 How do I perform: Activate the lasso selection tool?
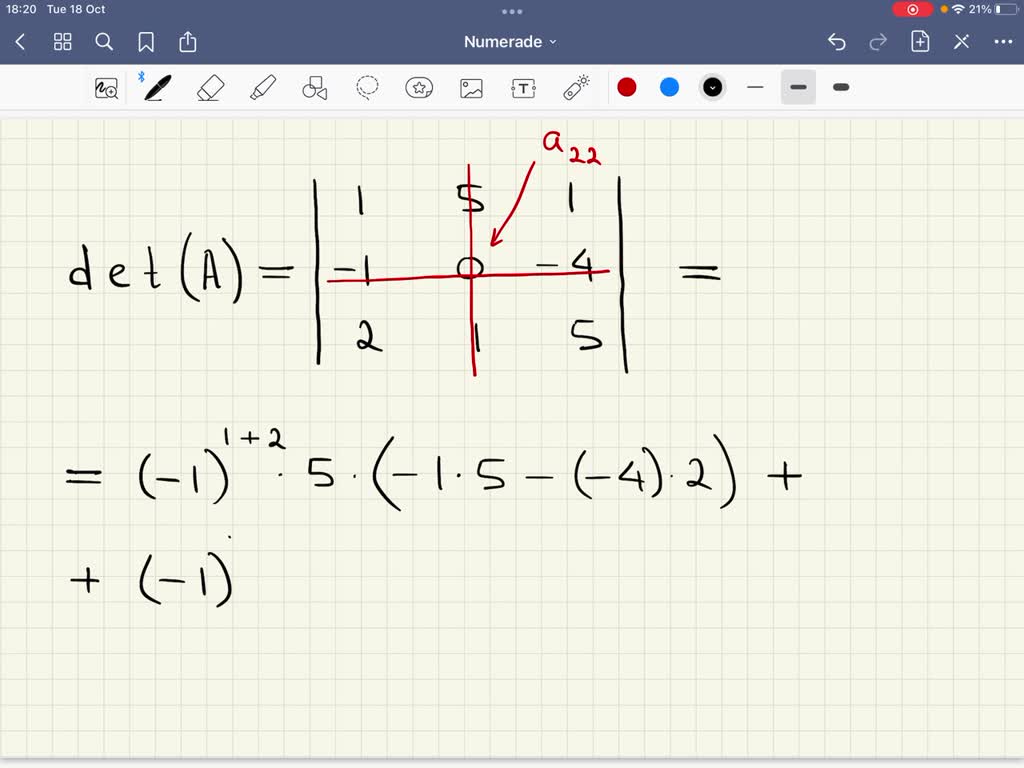coord(367,87)
